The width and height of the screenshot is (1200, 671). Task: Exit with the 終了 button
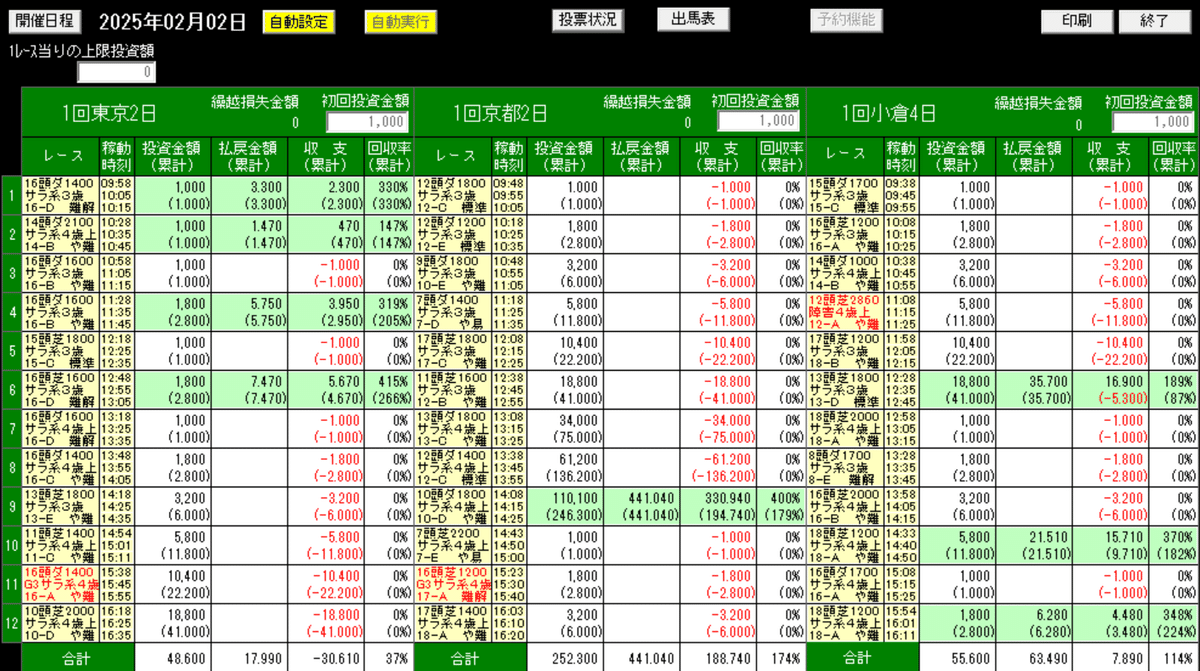[x=1155, y=21]
